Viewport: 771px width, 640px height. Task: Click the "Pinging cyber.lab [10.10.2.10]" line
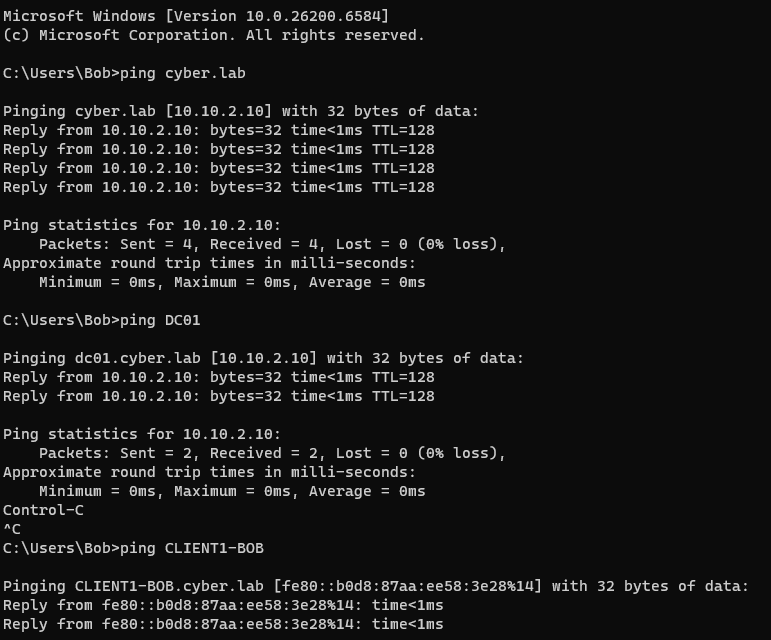[241, 111]
